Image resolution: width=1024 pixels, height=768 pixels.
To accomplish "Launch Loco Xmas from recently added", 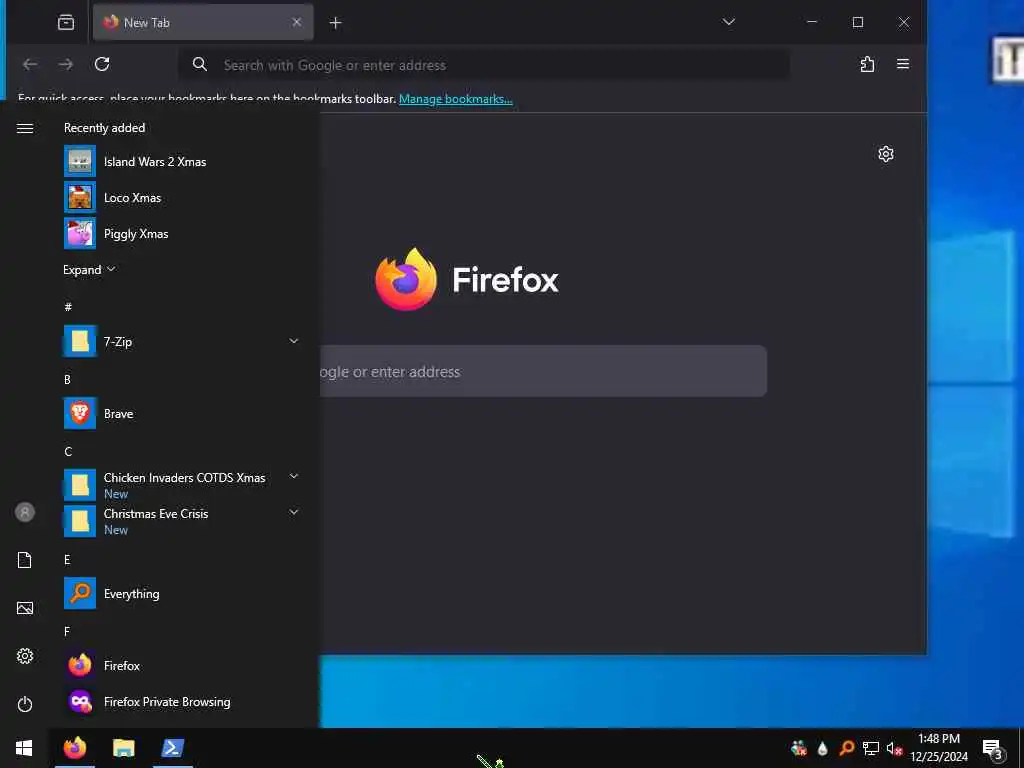I will (133, 197).
